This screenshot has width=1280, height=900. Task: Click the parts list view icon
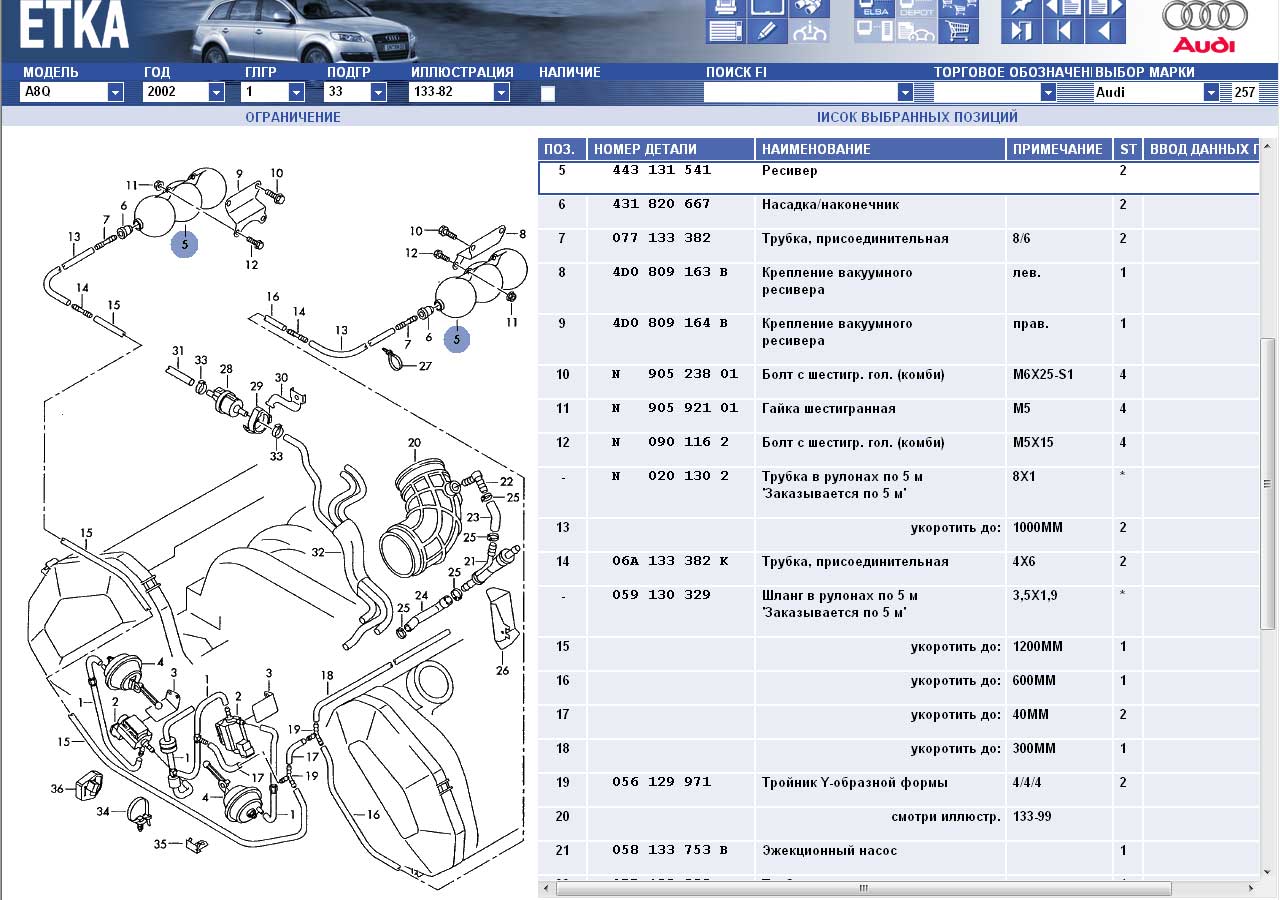click(725, 31)
